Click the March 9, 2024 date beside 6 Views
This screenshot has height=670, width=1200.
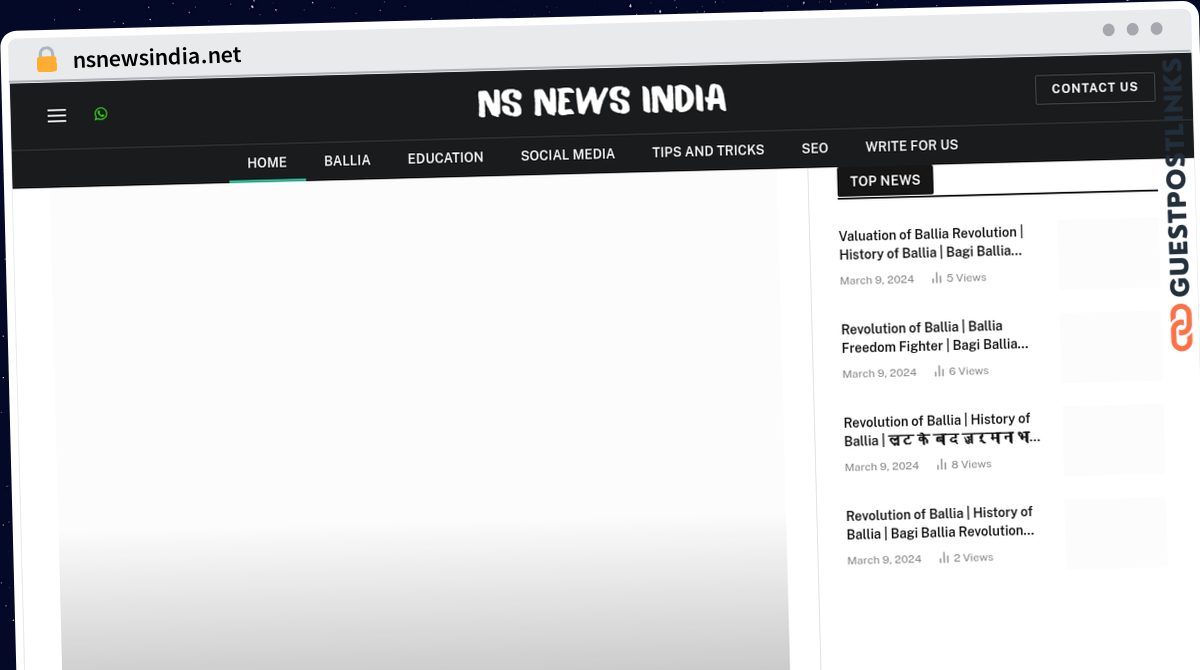[x=880, y=373]
